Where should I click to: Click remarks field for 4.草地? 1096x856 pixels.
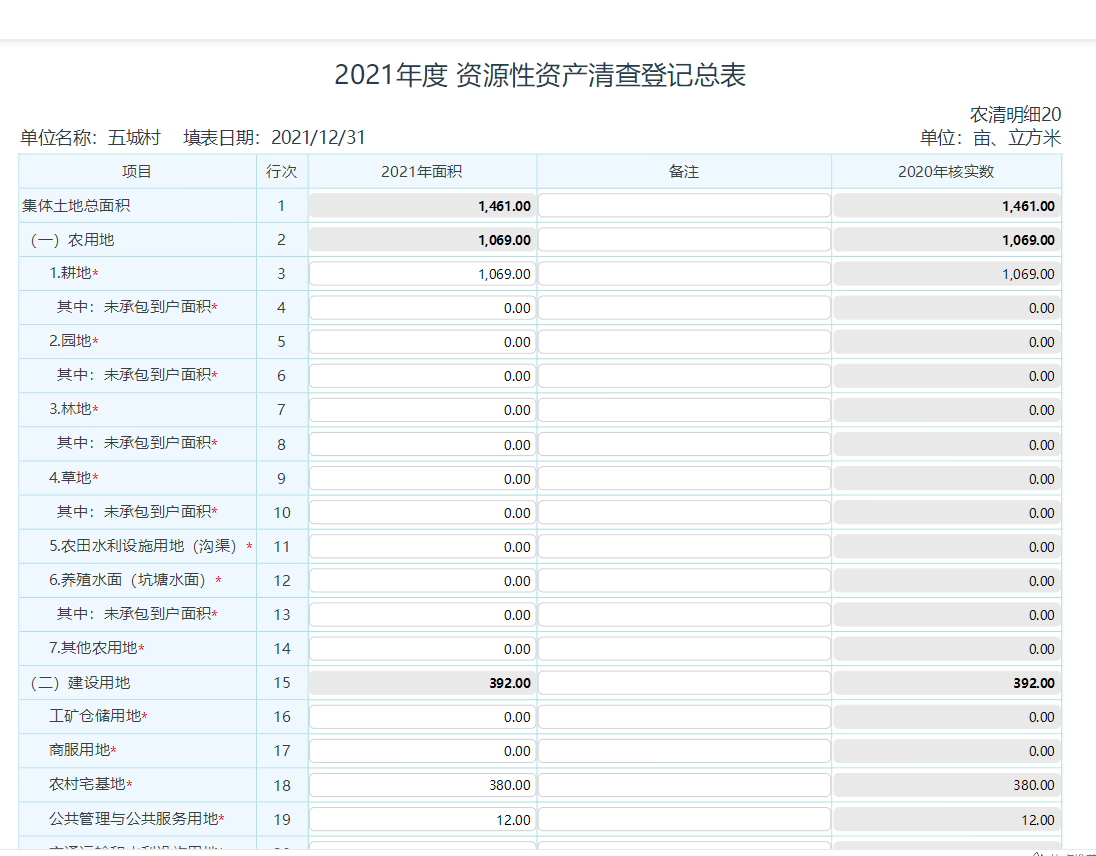684,479
